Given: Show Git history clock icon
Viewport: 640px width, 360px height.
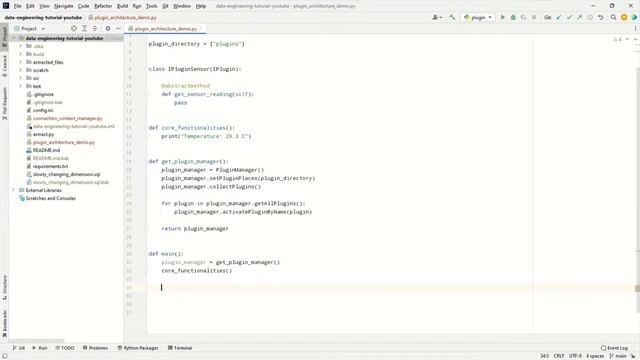Looking at the screenshot, I should point(590,18).
